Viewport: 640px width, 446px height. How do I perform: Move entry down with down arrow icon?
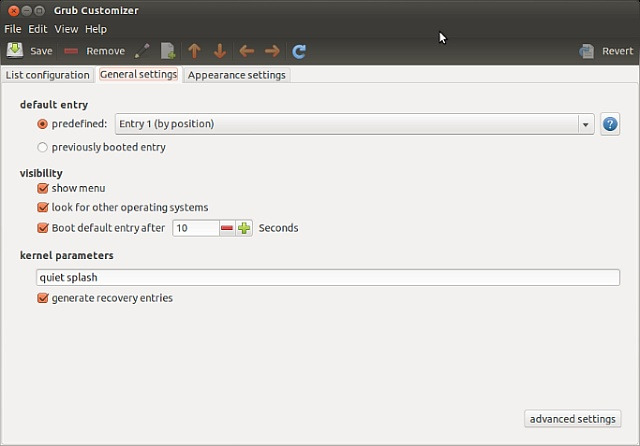click(x=220, y=51)
